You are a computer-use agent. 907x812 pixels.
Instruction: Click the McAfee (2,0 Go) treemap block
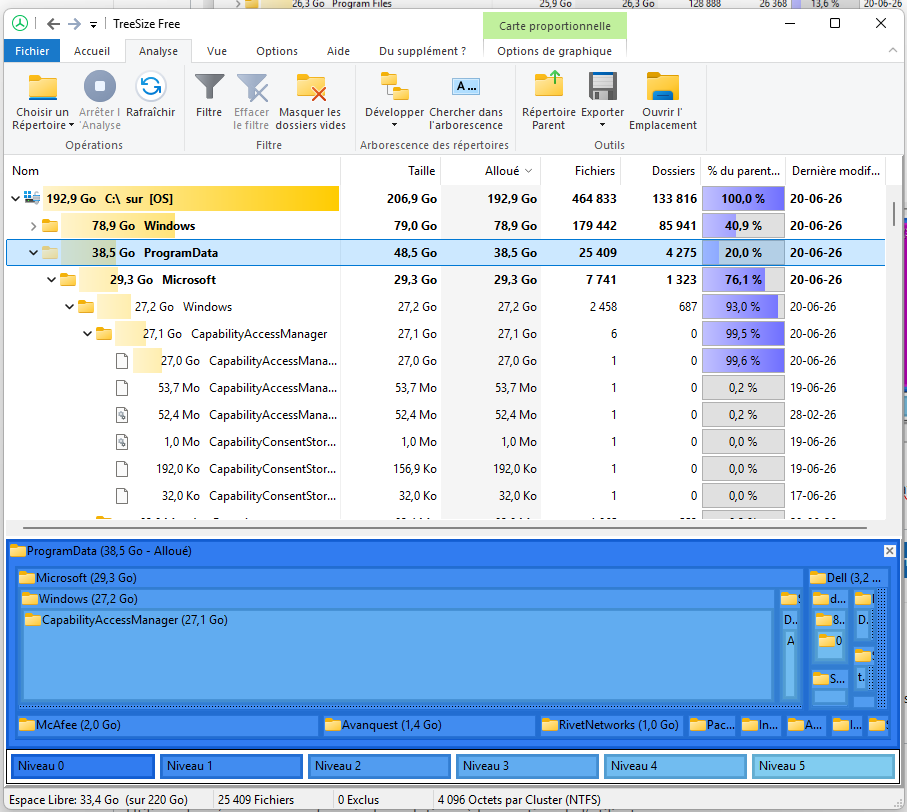tap(168, 725)
